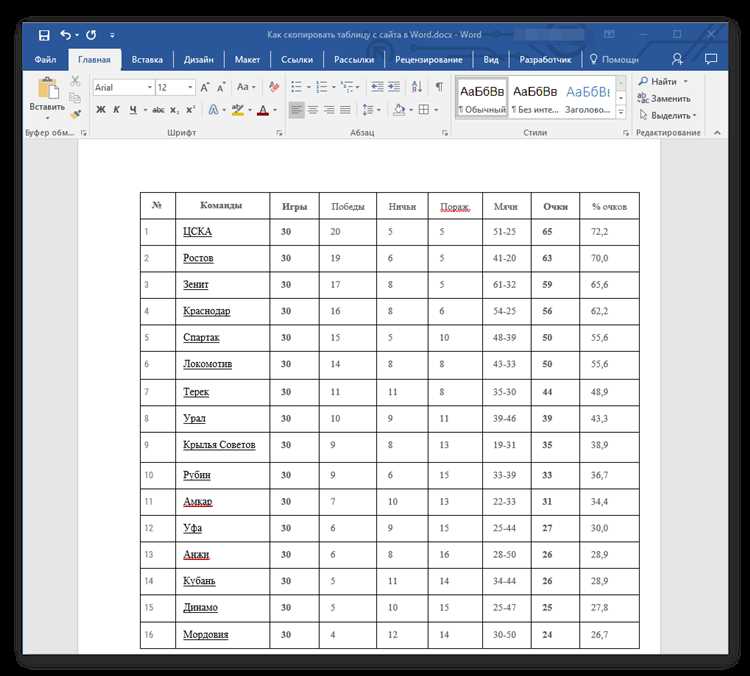The width and height of the screenshot is (750, 676).
Task: Switch to the Вид ribbon tab
Action: pyautogui.click(x=491, y=60)
